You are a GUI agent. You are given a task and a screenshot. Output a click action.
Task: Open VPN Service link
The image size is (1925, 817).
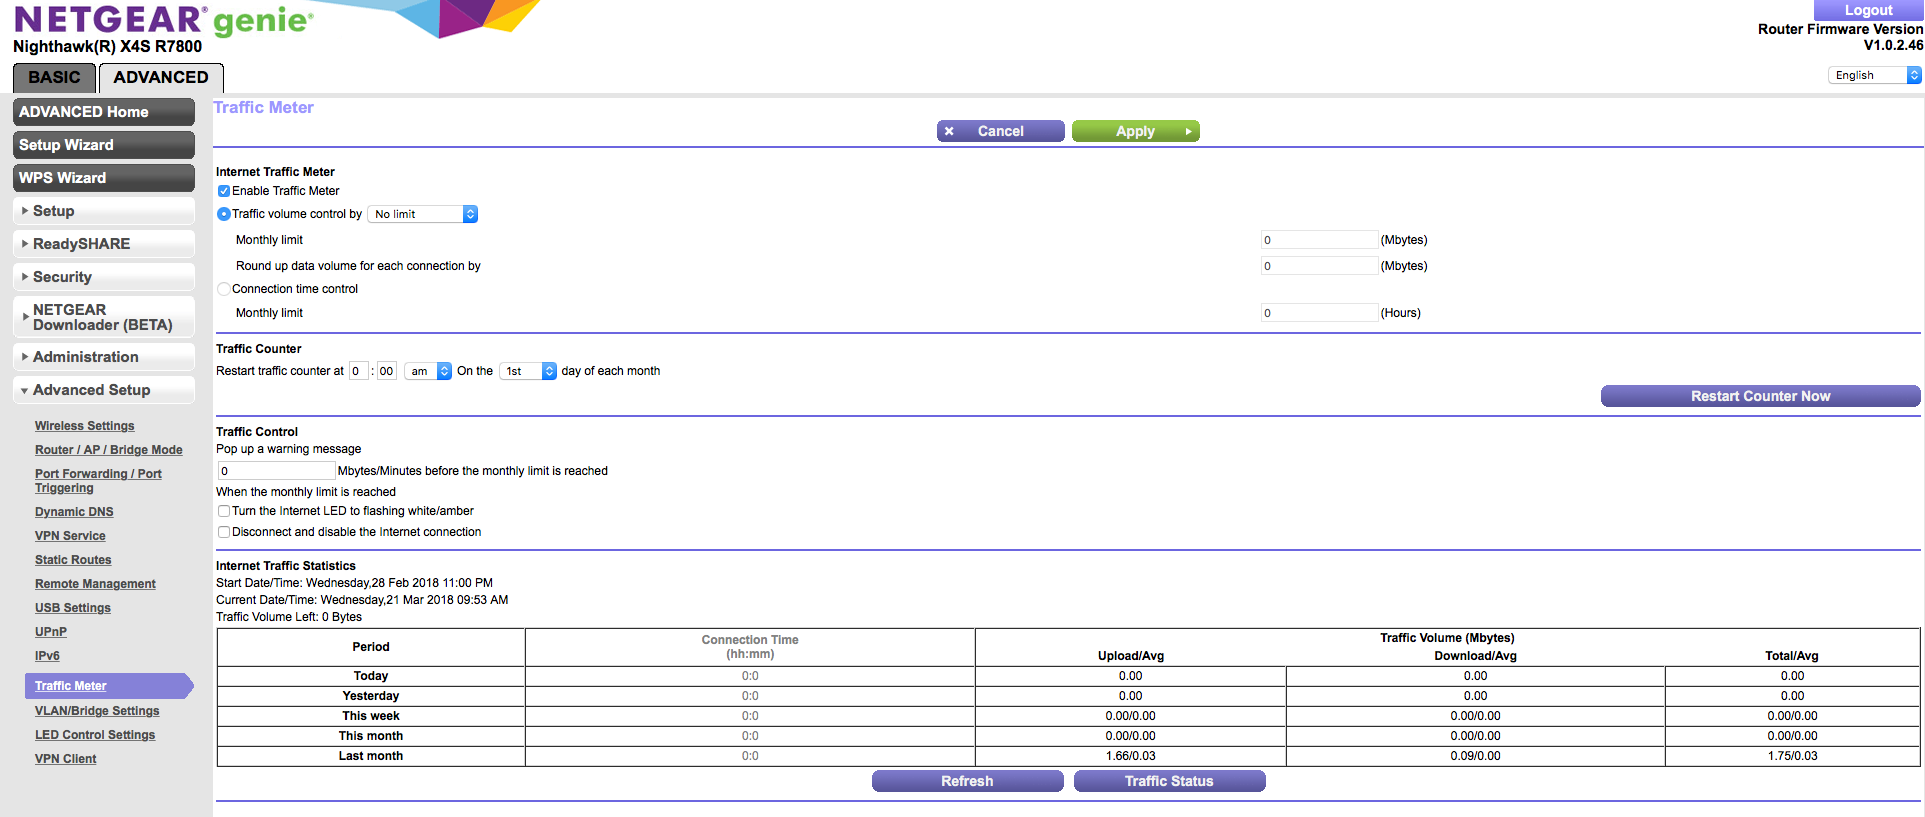[x=70, y=536]
